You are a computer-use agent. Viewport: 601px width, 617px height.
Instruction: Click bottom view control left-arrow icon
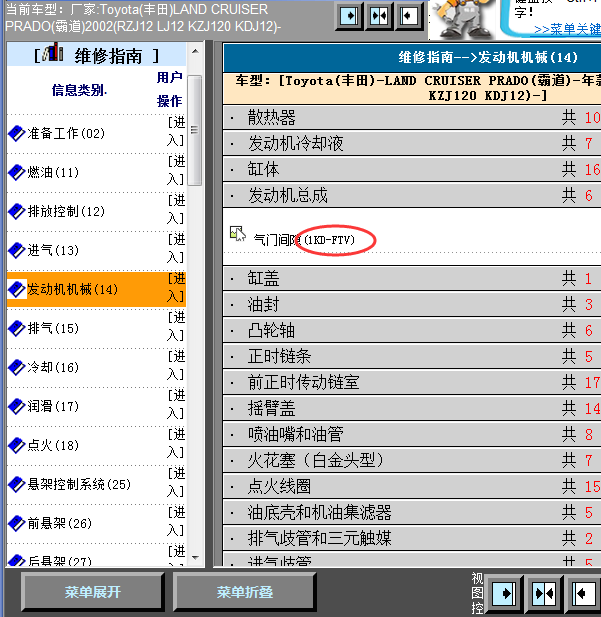point(583,593)
